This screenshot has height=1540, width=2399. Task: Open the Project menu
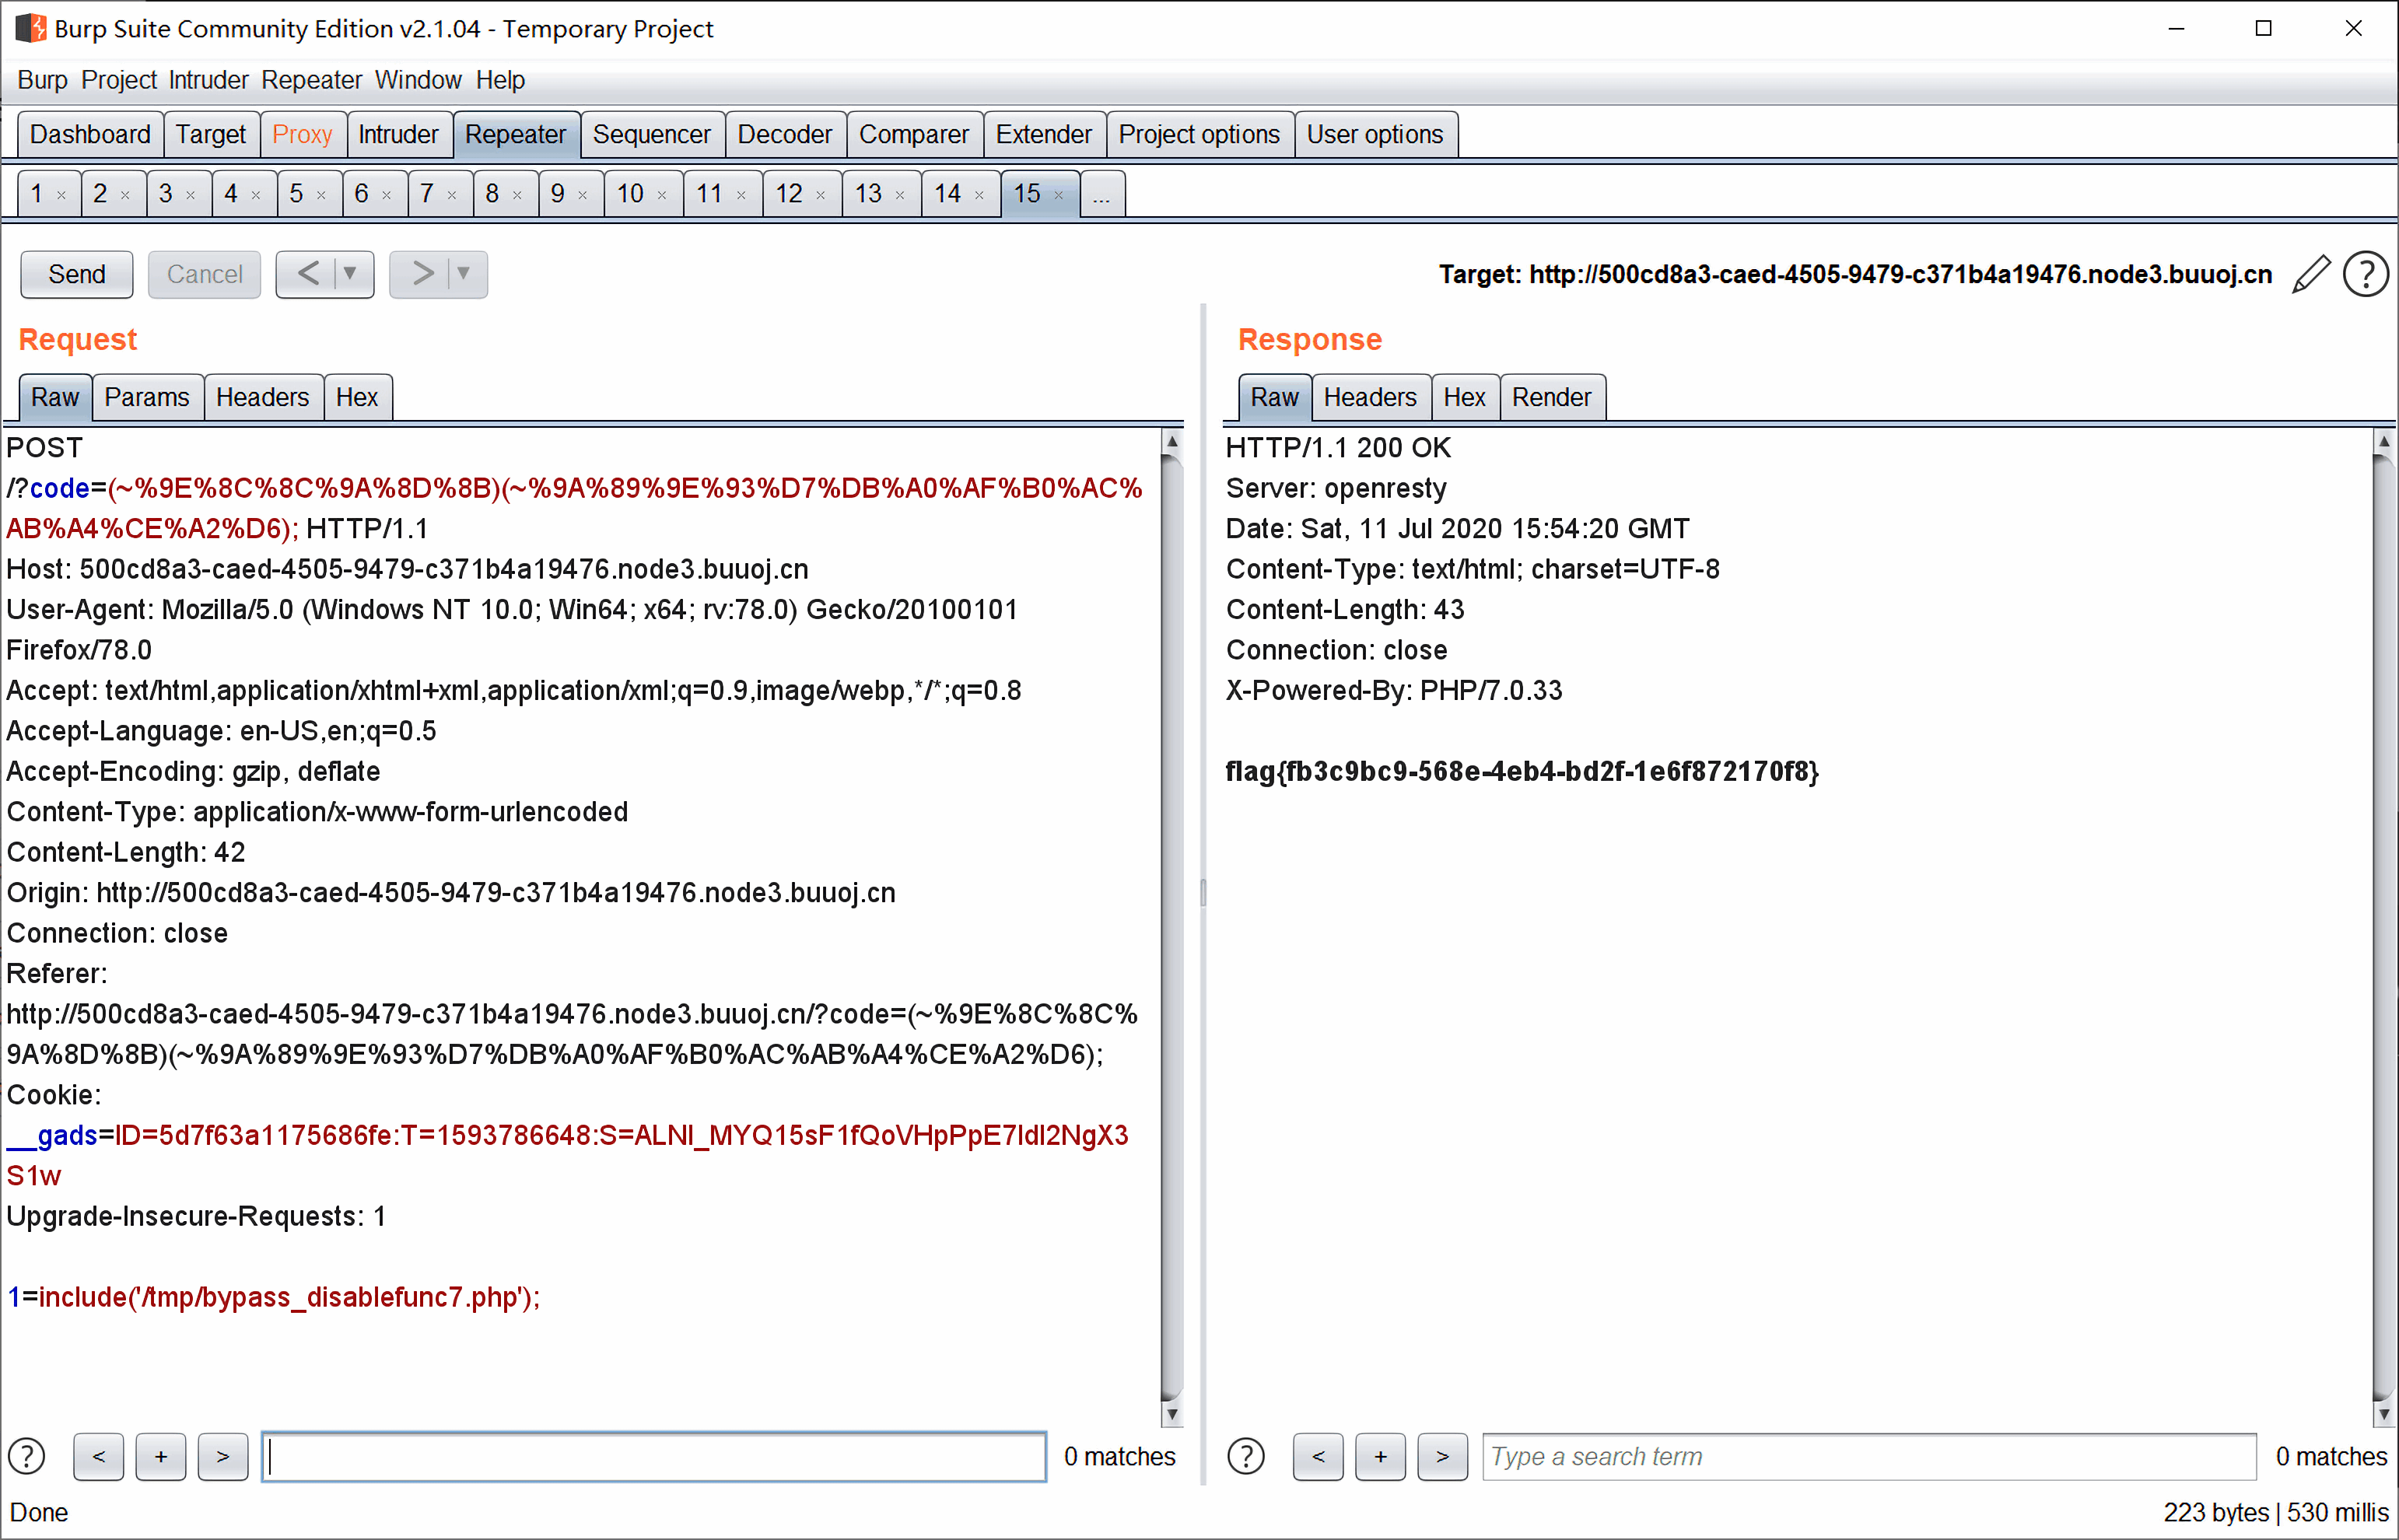(119, 80)
